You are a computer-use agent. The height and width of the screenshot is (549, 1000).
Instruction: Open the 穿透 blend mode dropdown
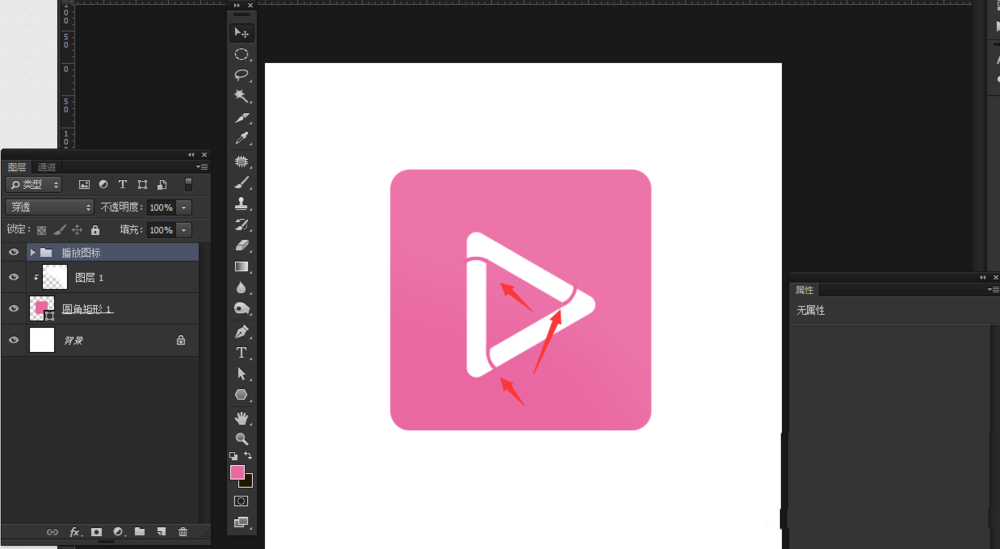pyautogui.click(x=50, y=207)
